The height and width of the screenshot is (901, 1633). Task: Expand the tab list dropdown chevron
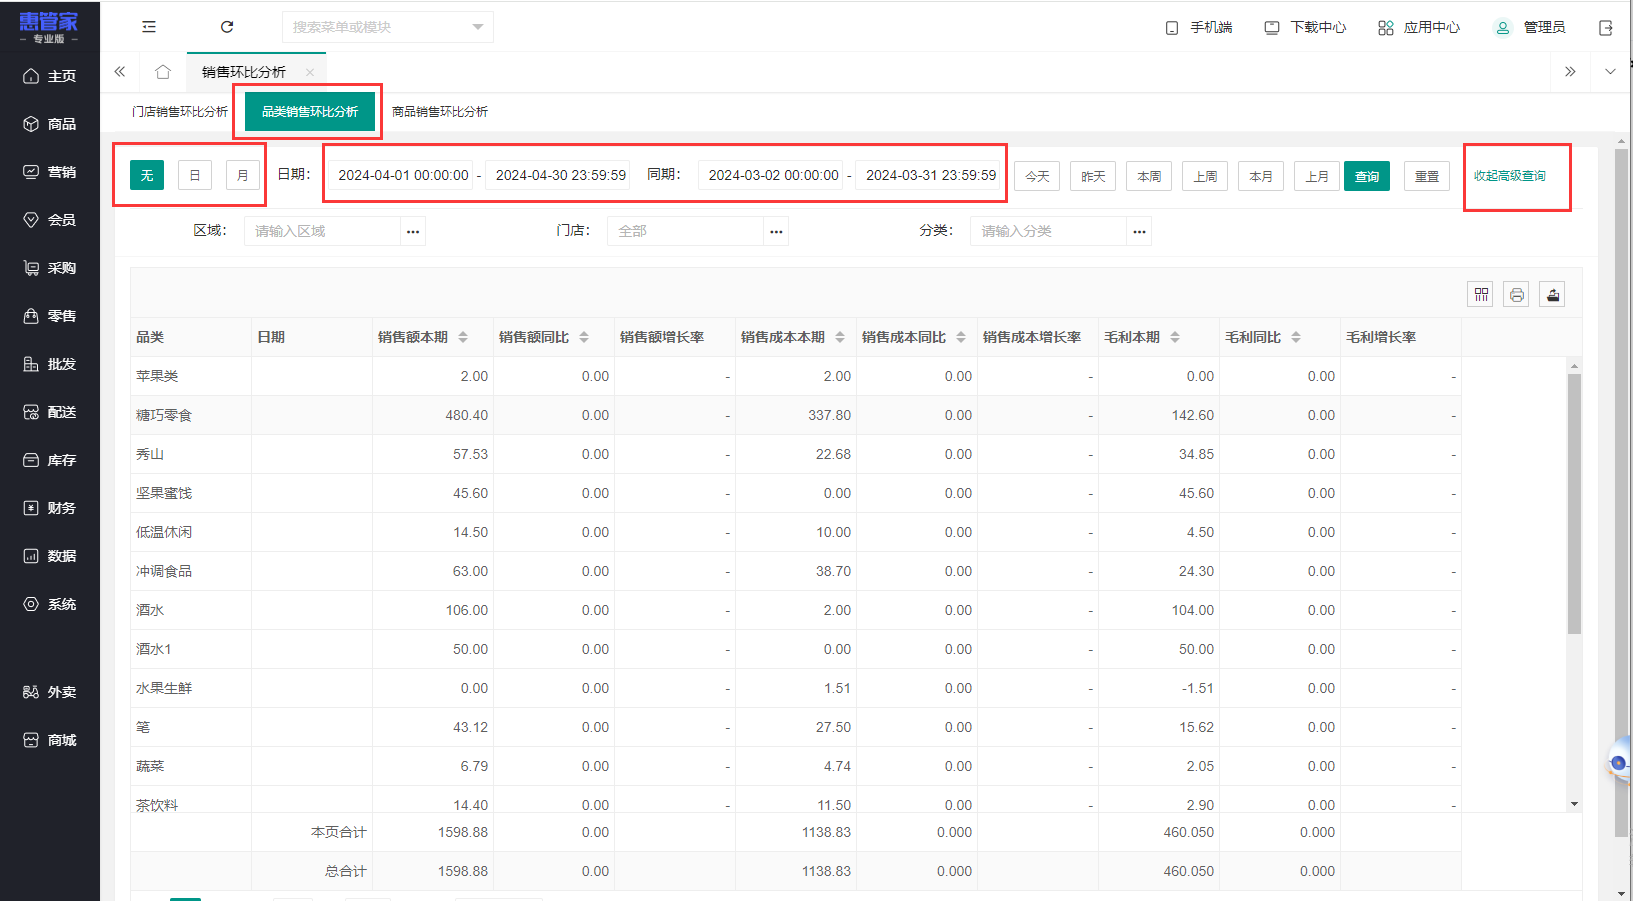point(1610,72)
